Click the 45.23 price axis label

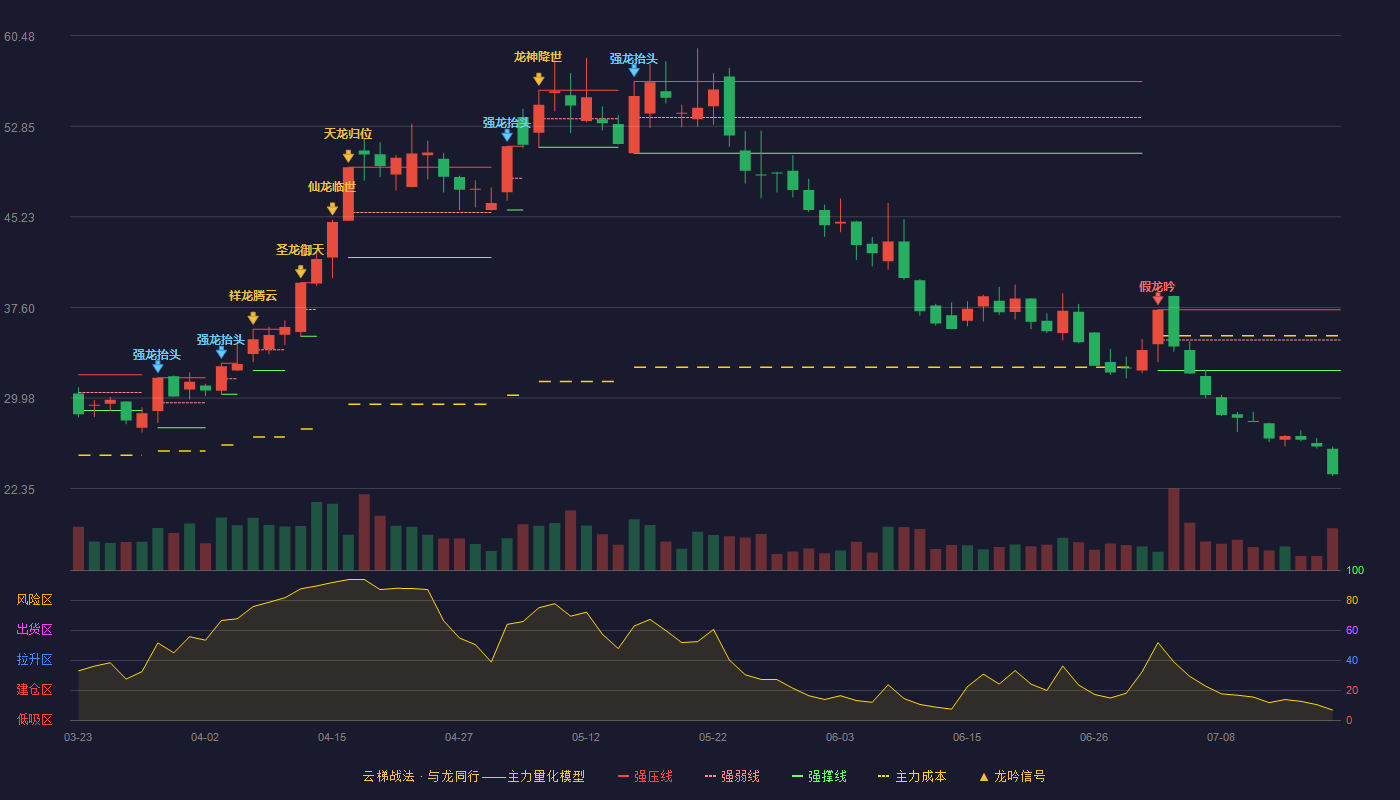pos(19,218)
